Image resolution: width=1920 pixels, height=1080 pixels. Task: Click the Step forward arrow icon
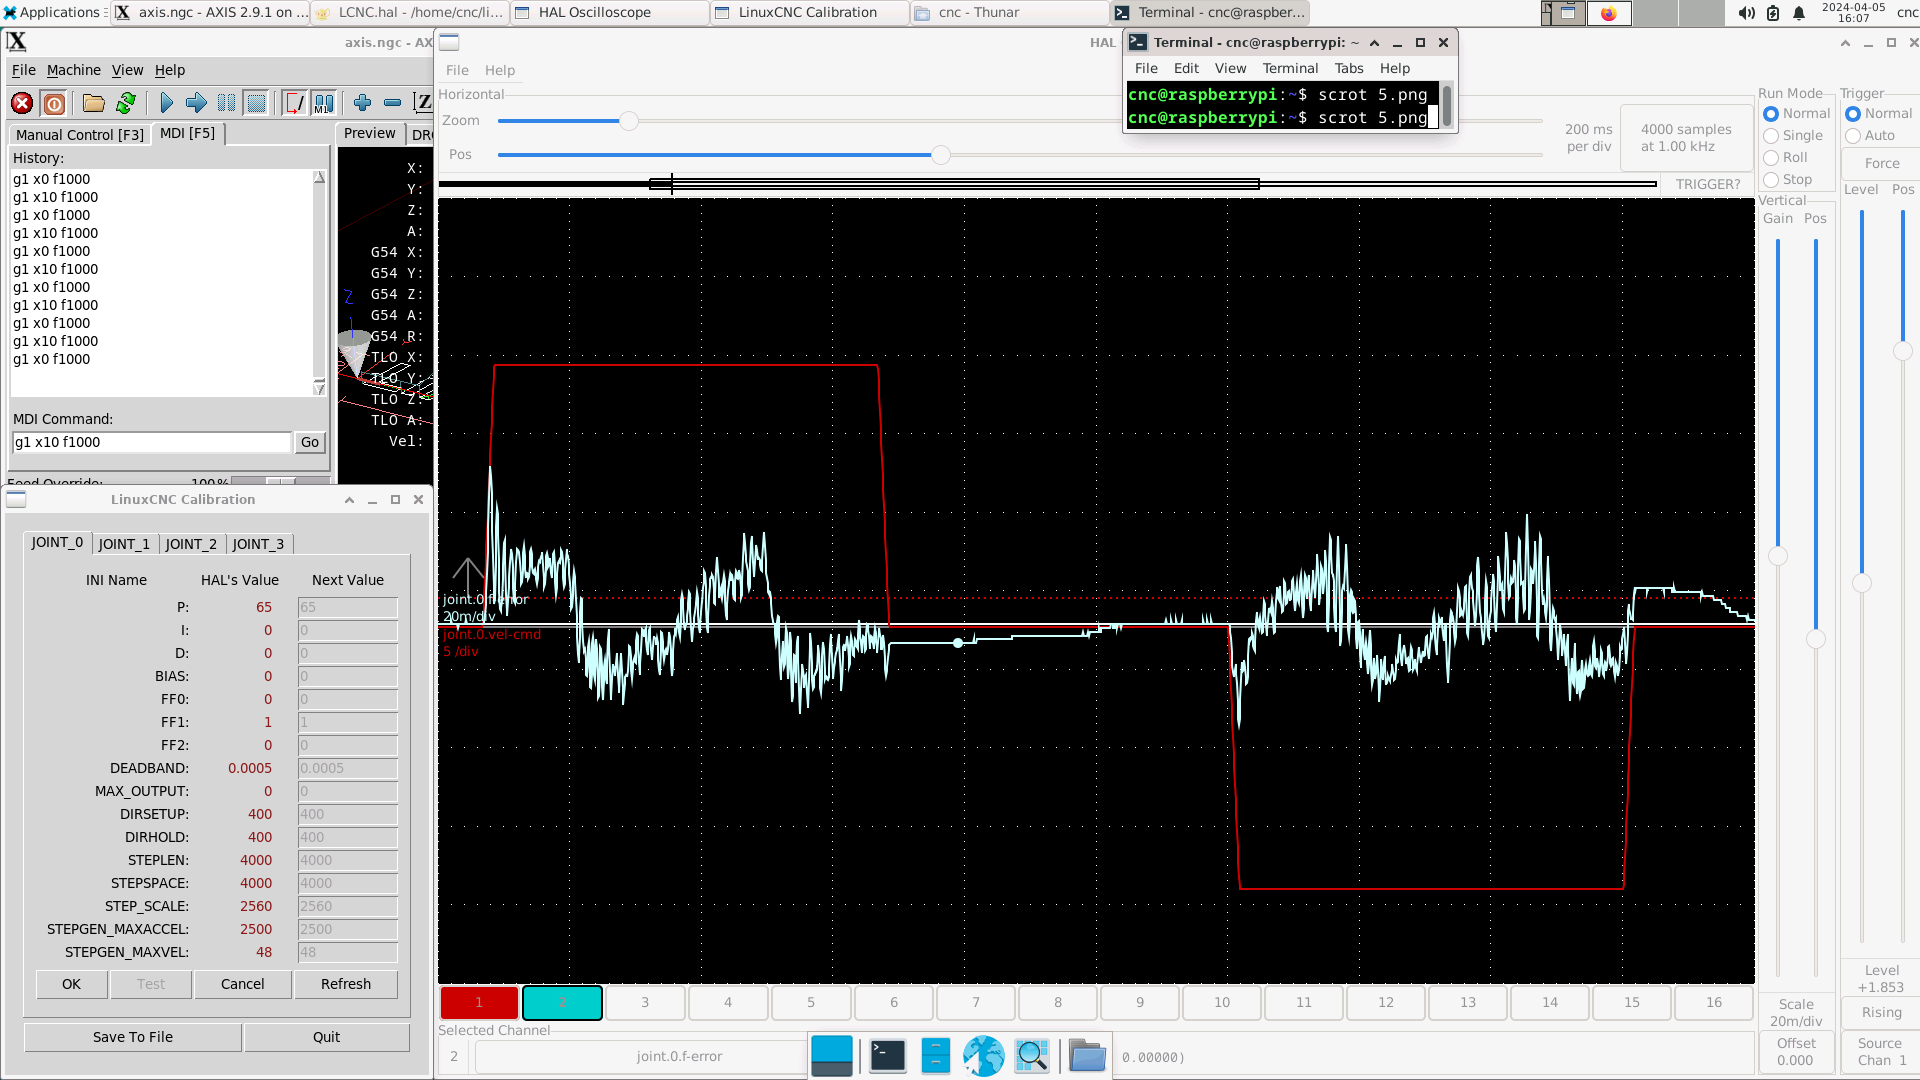pos(196,103)
